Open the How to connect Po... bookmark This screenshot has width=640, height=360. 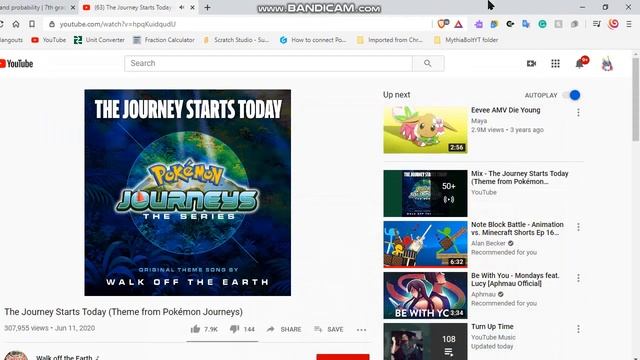[x=313, y=40]
